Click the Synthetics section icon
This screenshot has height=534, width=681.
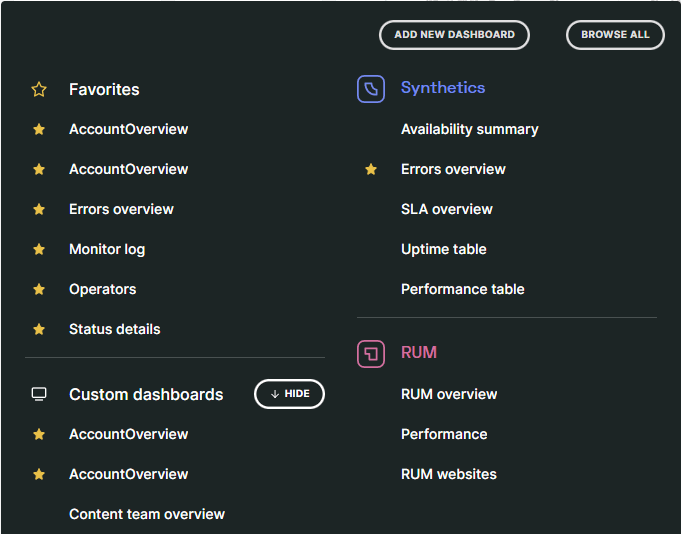(x=371, y=89)
